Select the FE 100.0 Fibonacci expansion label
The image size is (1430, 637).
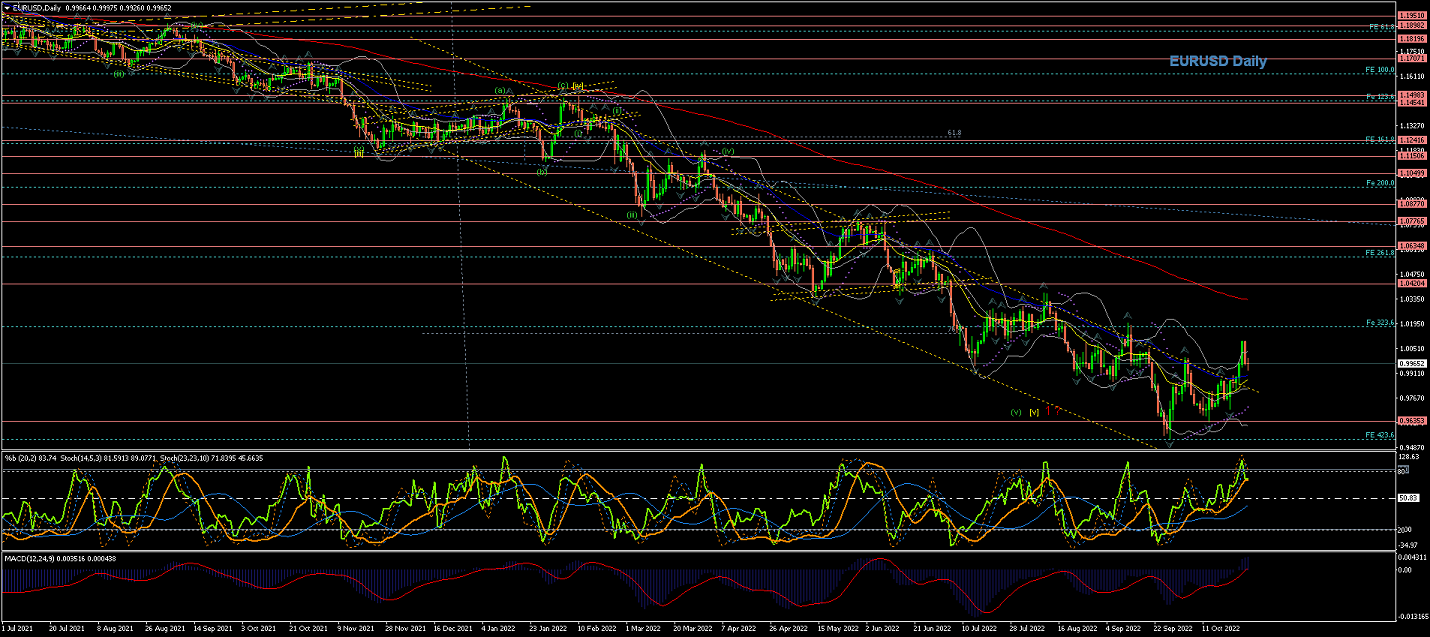1380,71
